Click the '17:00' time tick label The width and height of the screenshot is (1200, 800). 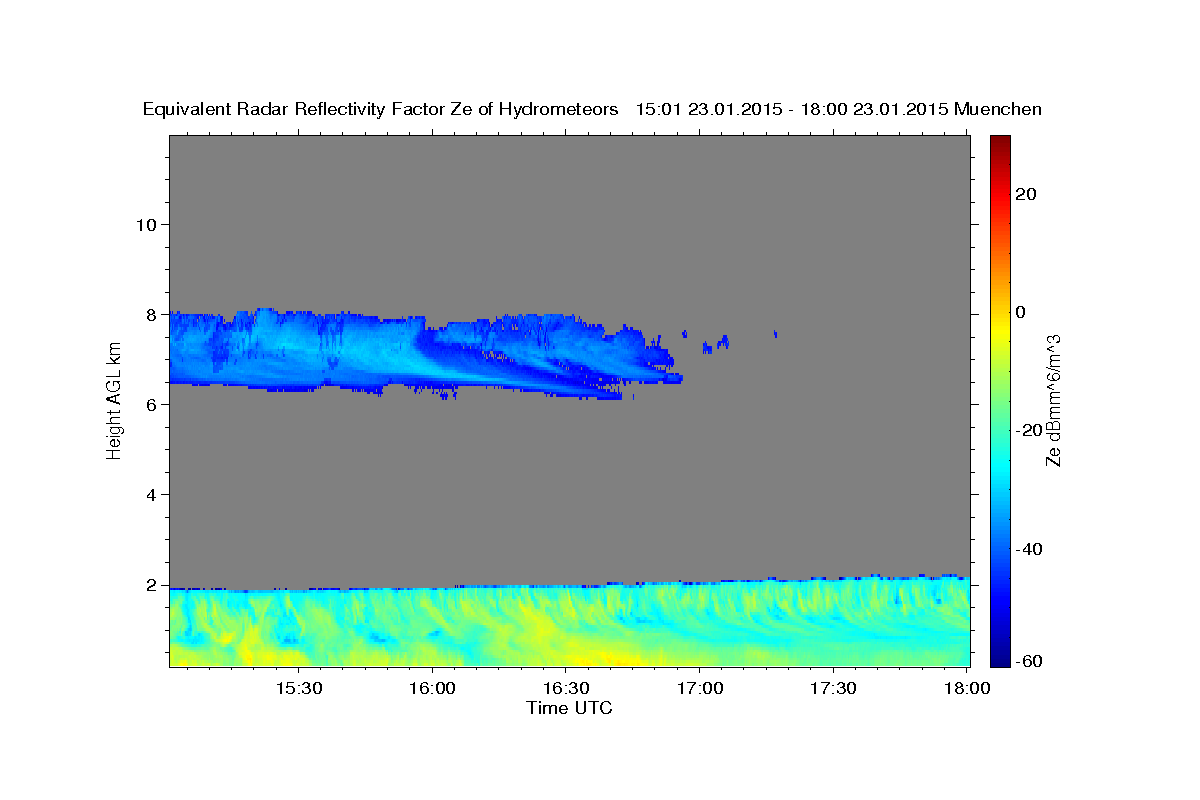699,689
